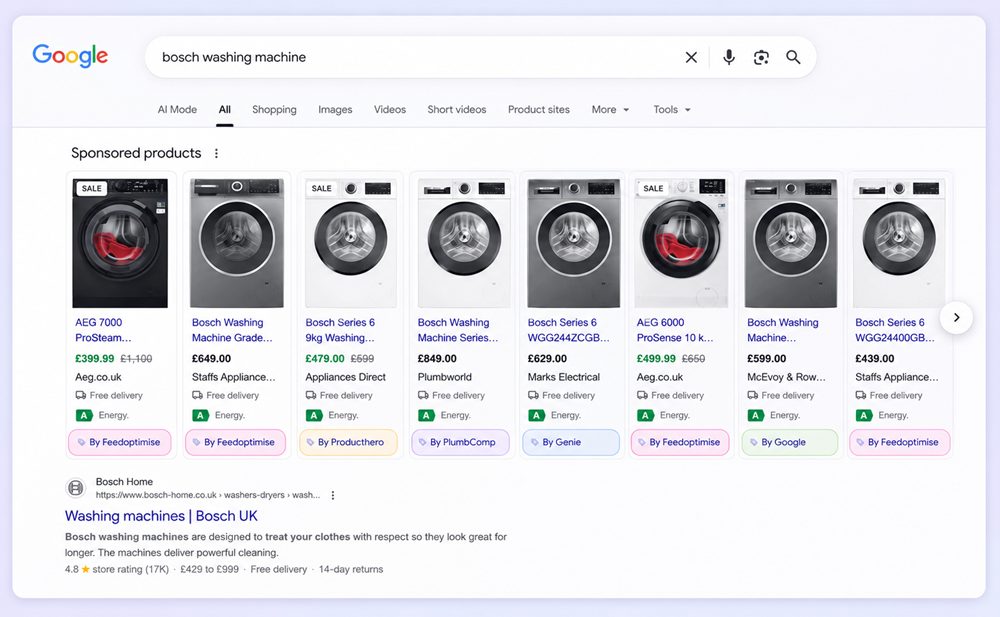The width and height of the screenshot is (1000, 617).
Task: Open Bosch Washing Machine Grade product link
Action: [232, 330]
